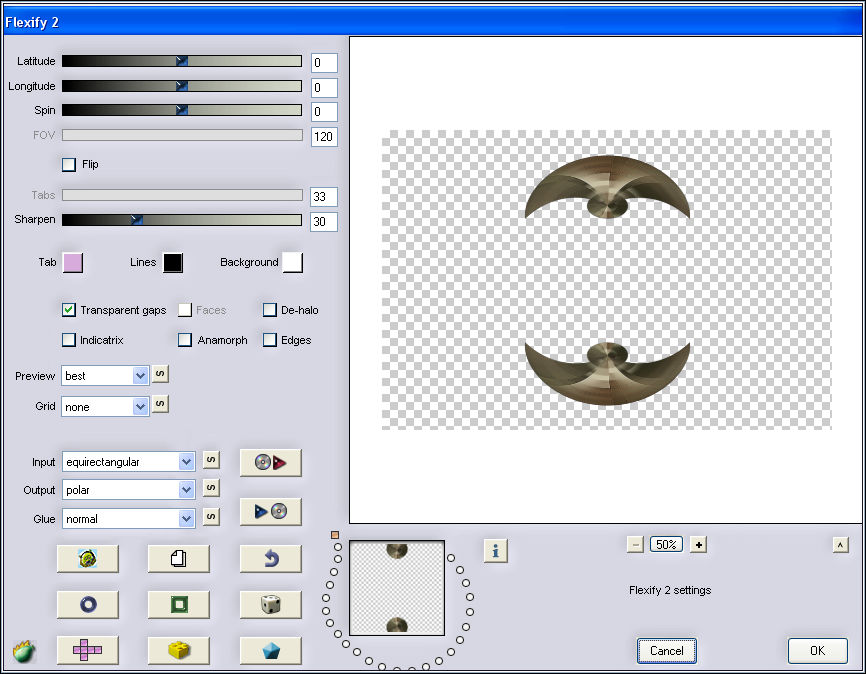
Task: Click the Cancel button
Action: [x=667, y=651]
